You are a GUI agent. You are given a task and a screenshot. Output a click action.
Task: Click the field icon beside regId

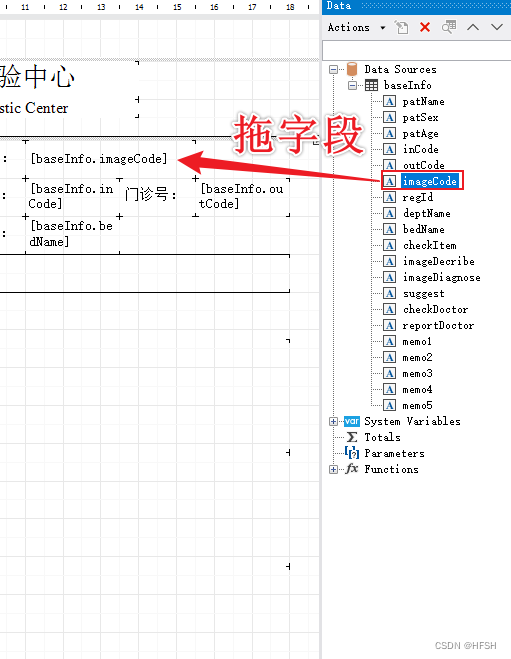tap(390, 198)
